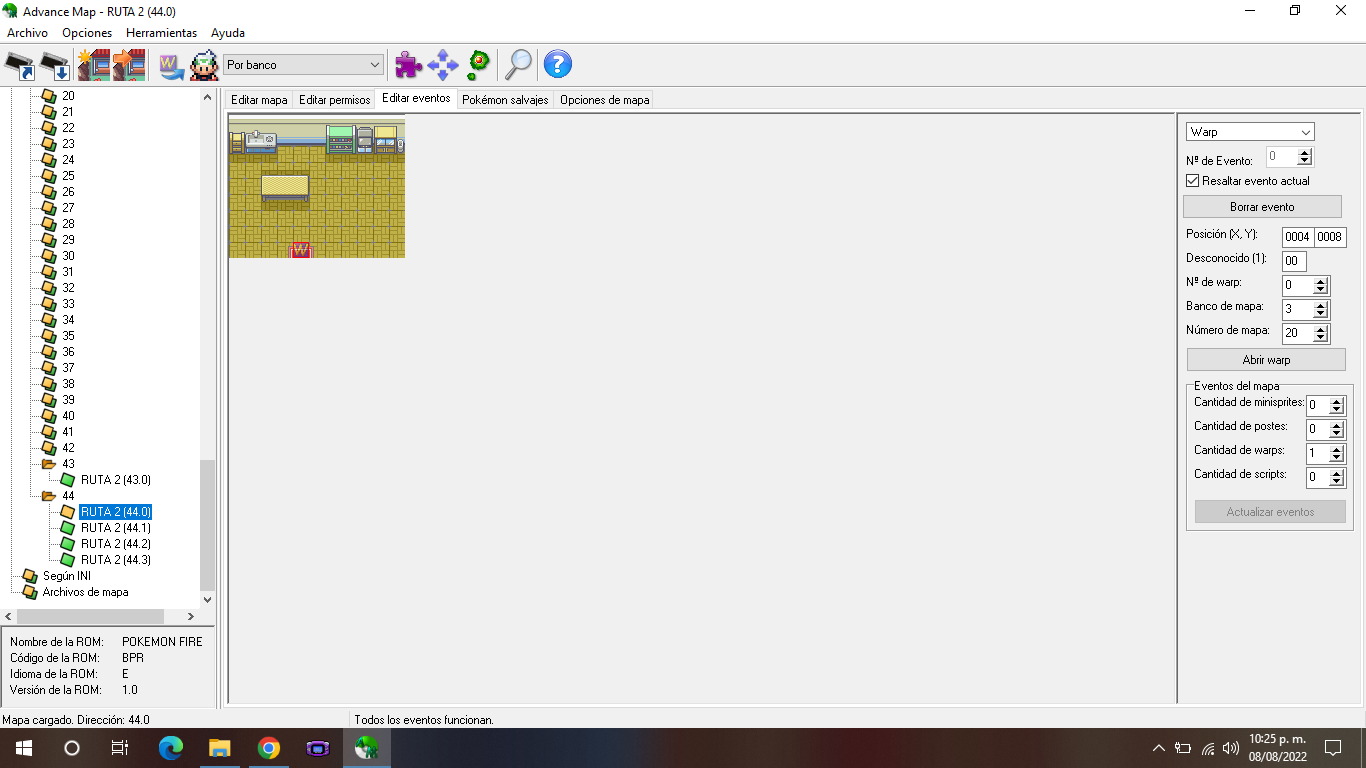
Task: Click the new map icon with sun
Action: tap(93, 65)
